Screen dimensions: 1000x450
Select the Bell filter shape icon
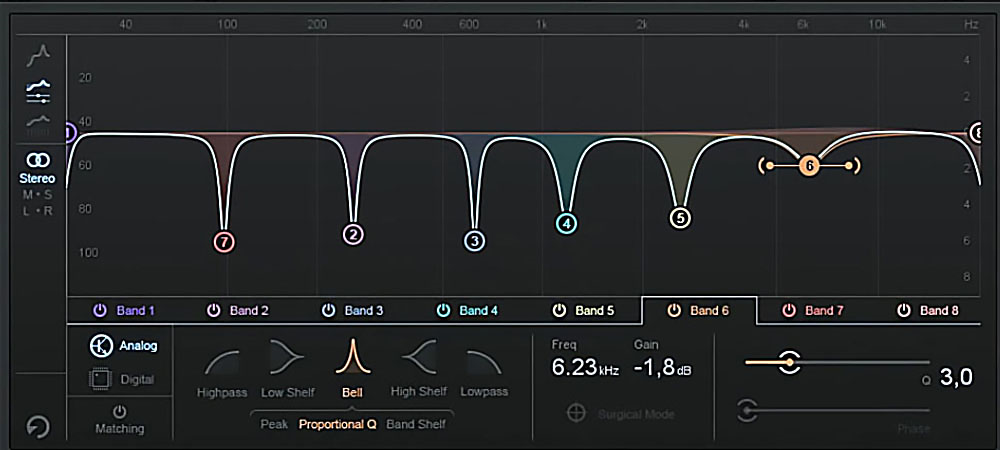click(353, 356)
